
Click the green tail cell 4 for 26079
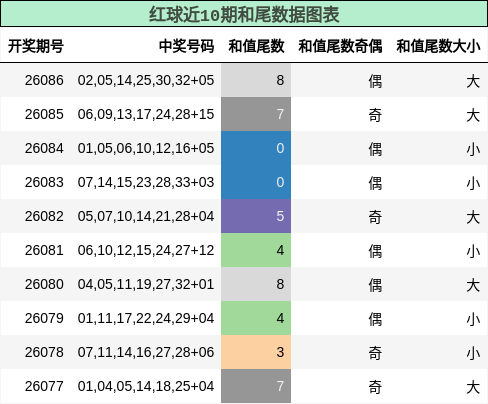(256, 318)
